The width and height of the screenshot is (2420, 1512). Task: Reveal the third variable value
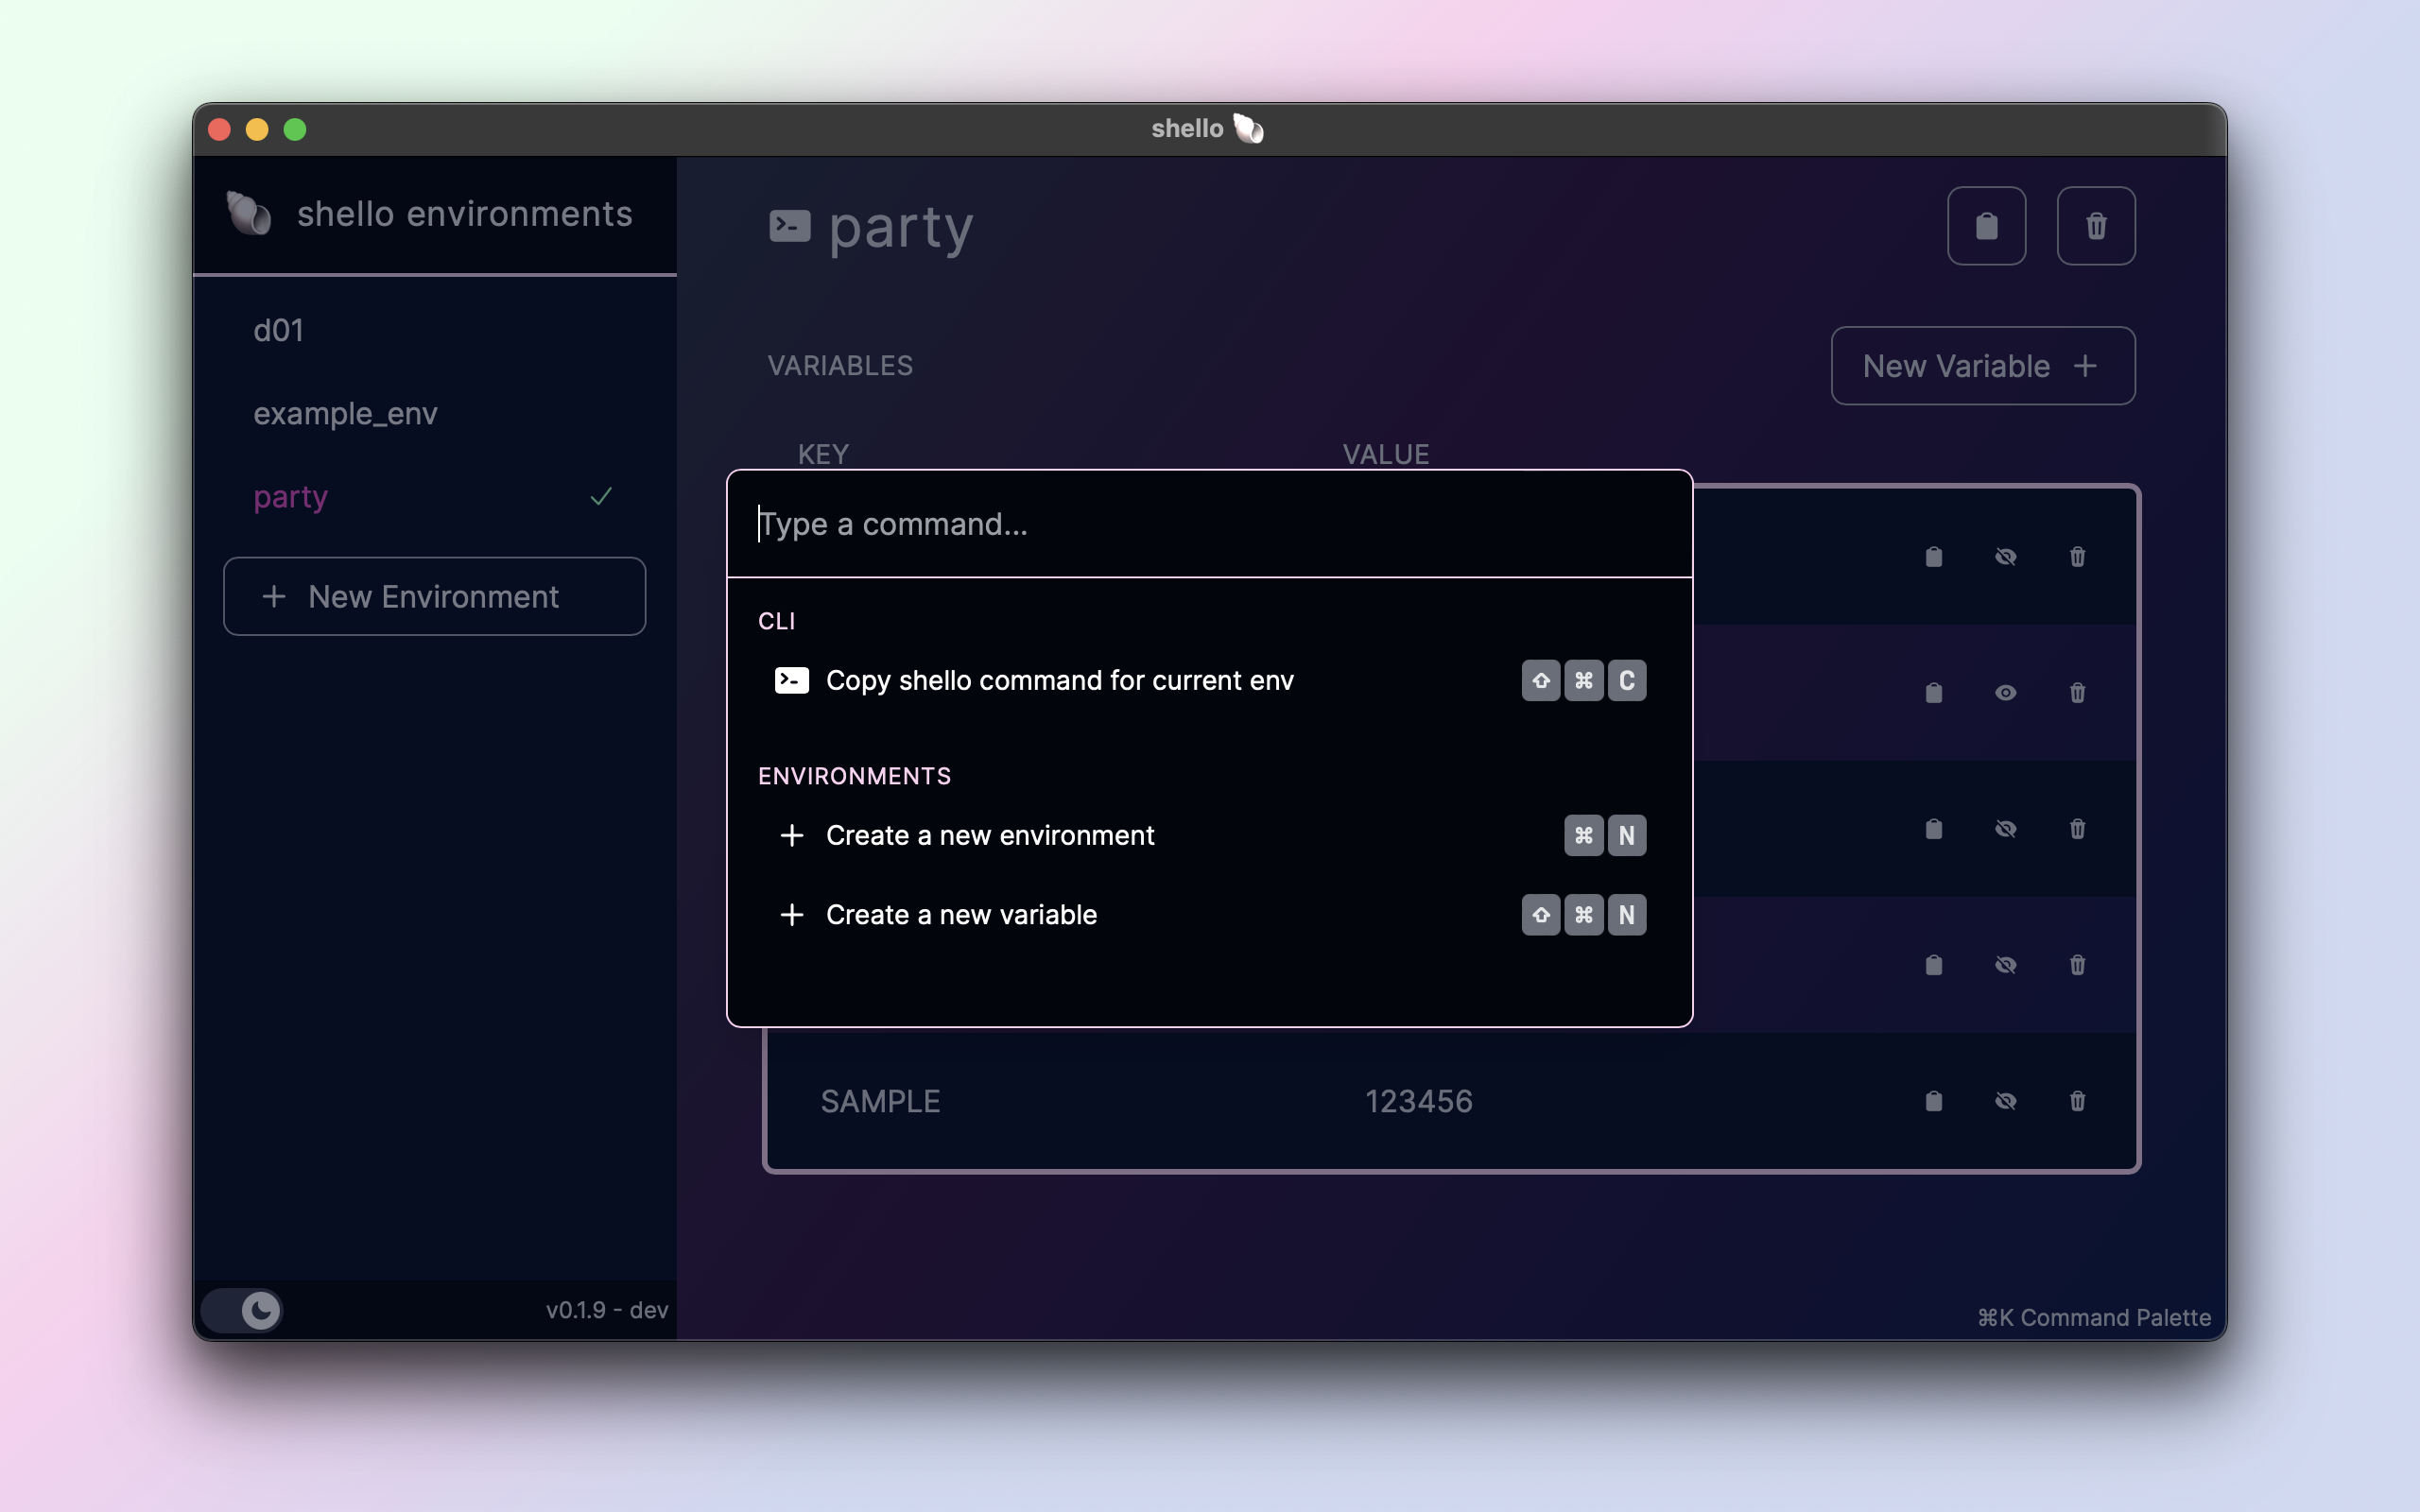tap(2005, 829)
